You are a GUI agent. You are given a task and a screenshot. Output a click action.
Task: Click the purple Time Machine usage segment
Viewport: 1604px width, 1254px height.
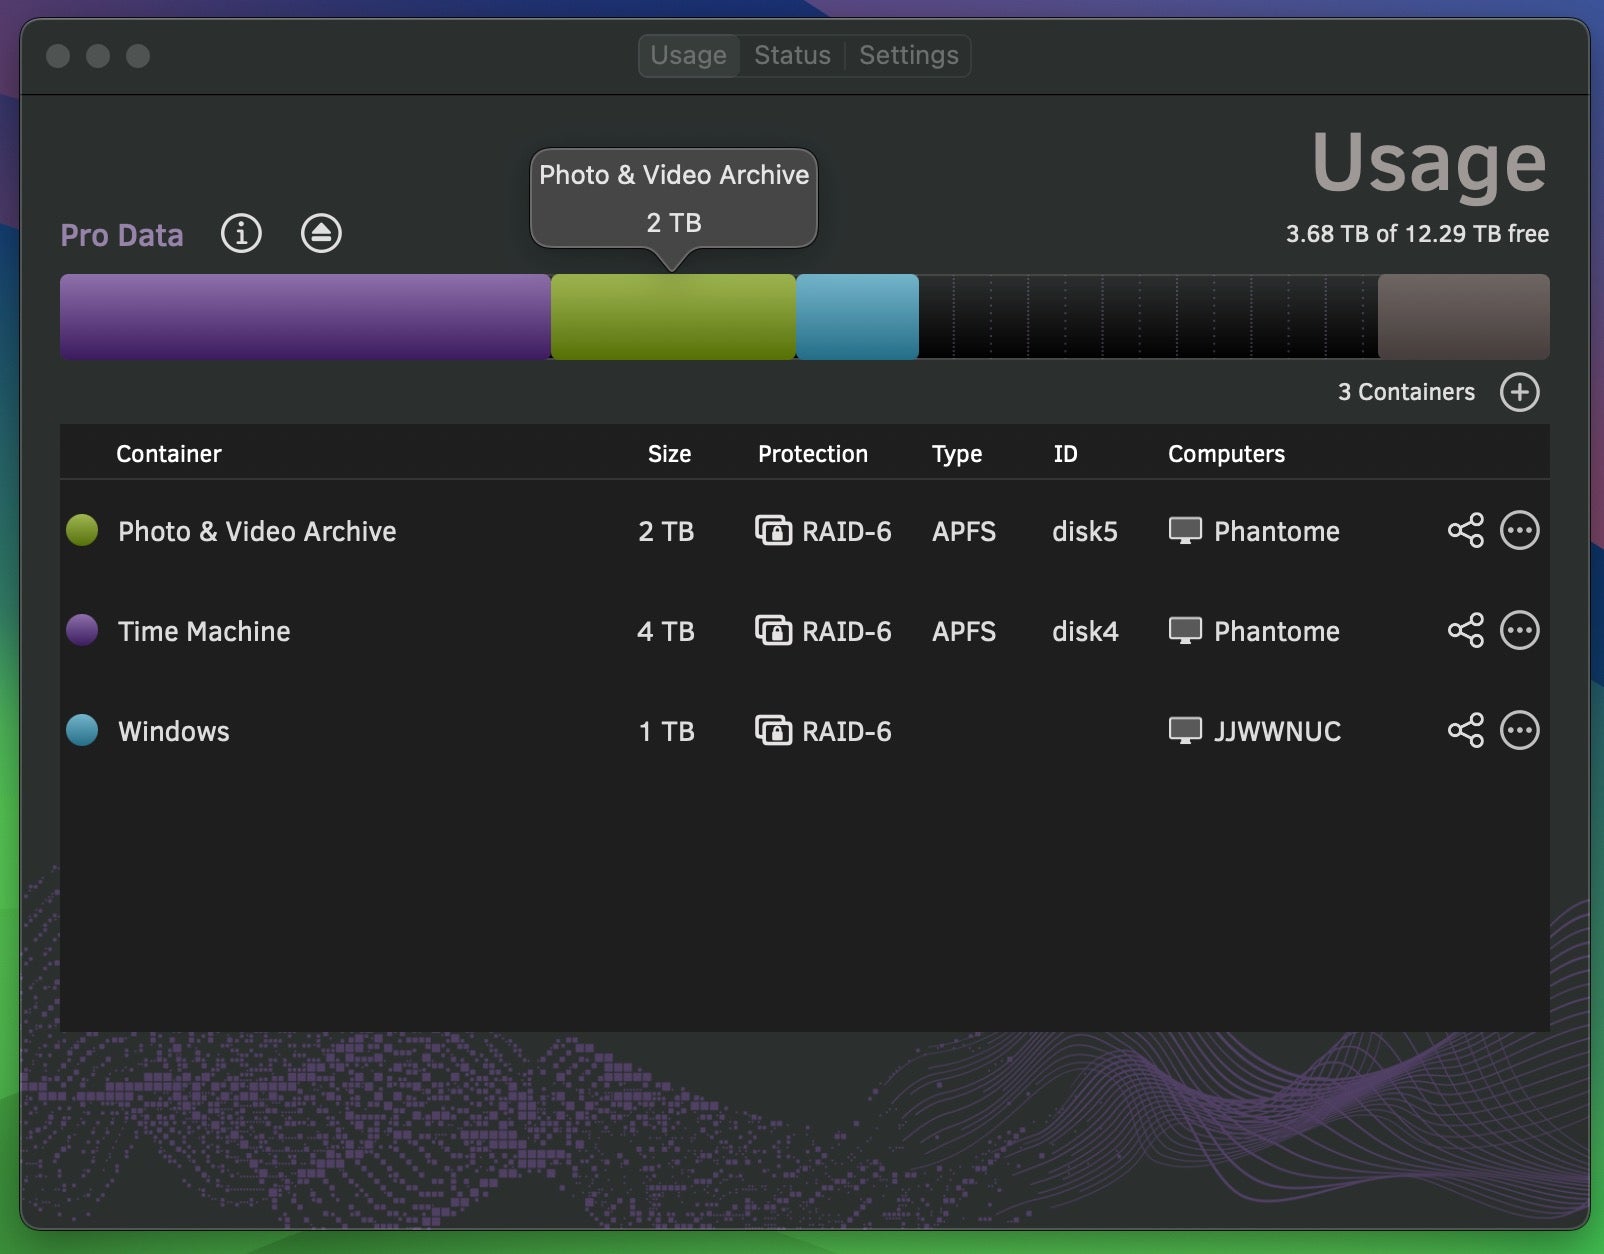(x=305, y=317)
